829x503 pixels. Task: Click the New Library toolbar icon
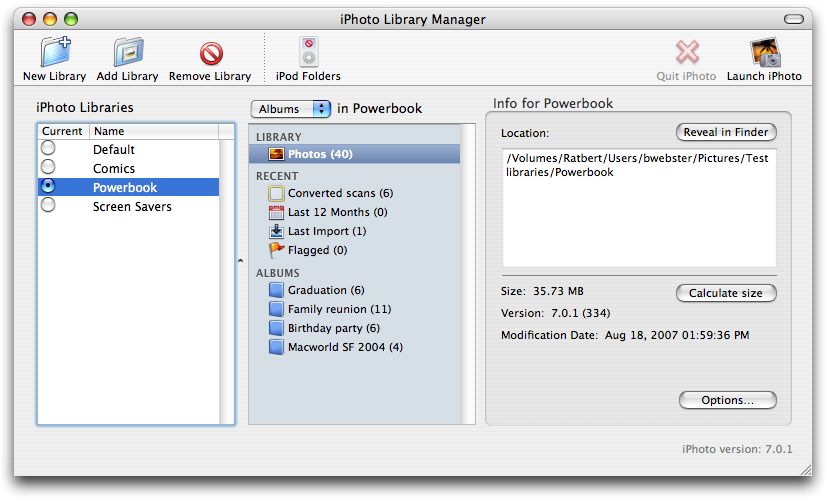point(54,52)
